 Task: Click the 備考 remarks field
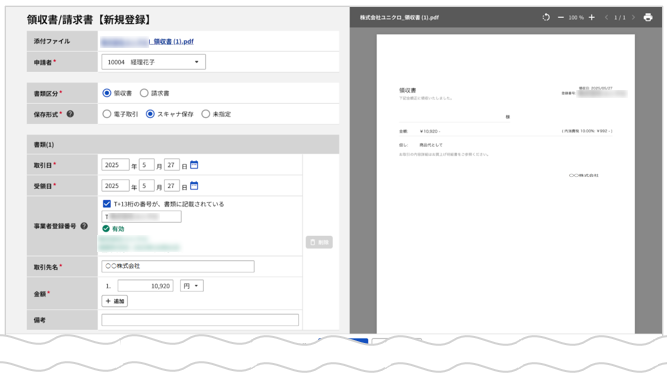[200, 320]
